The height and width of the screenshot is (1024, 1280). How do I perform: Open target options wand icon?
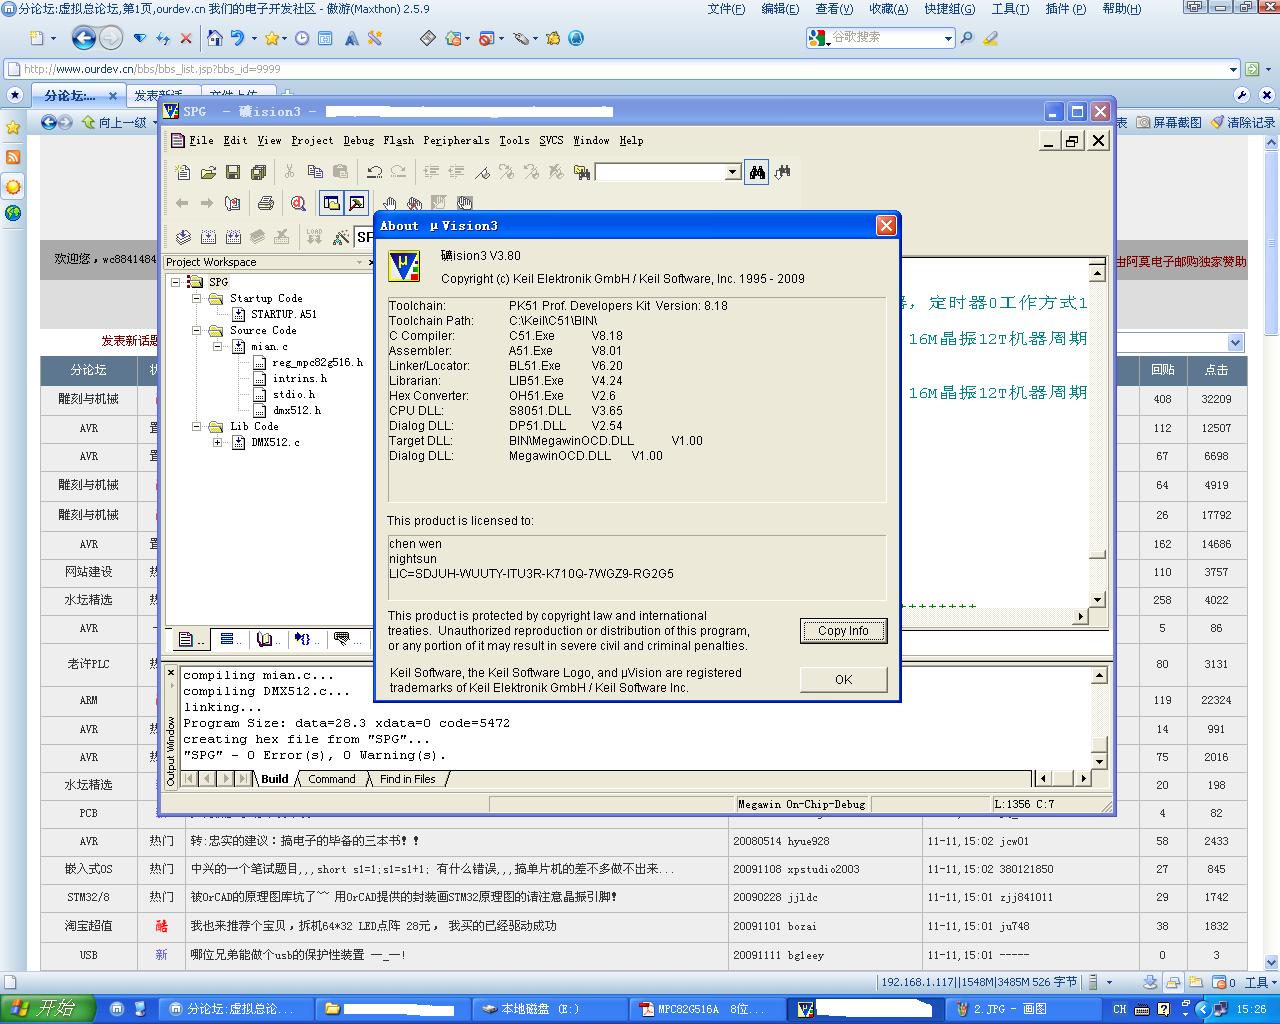coord(341,237)
